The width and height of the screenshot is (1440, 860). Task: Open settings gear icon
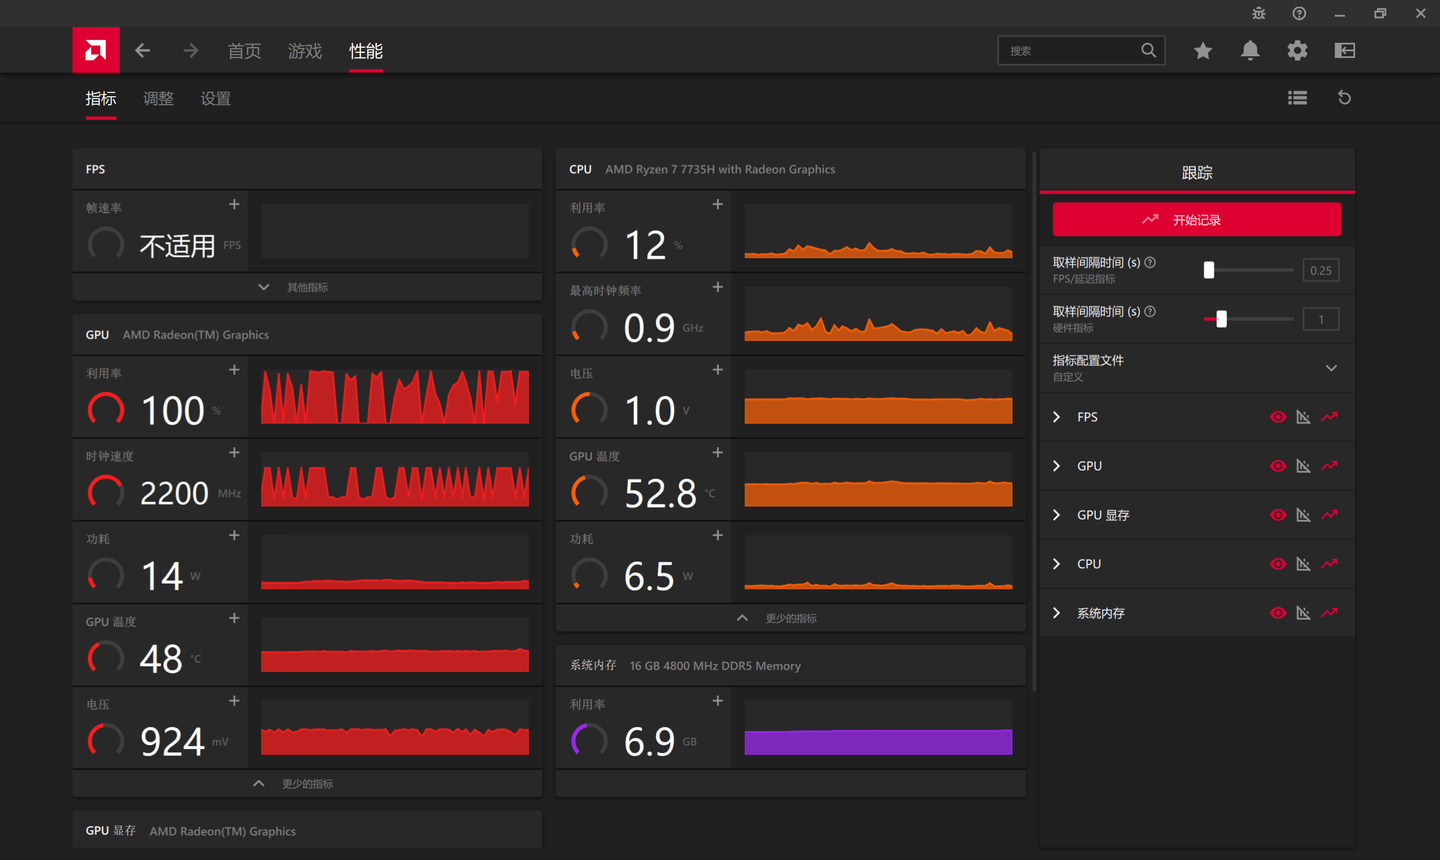coord(1297,50)
